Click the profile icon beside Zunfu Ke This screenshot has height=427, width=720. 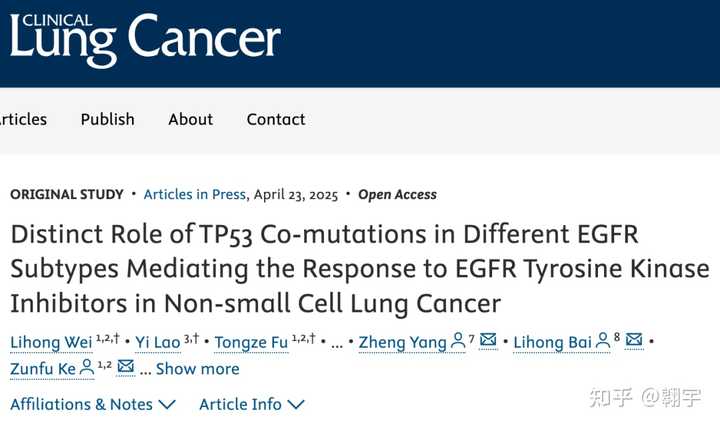click(x=88, y=368)
